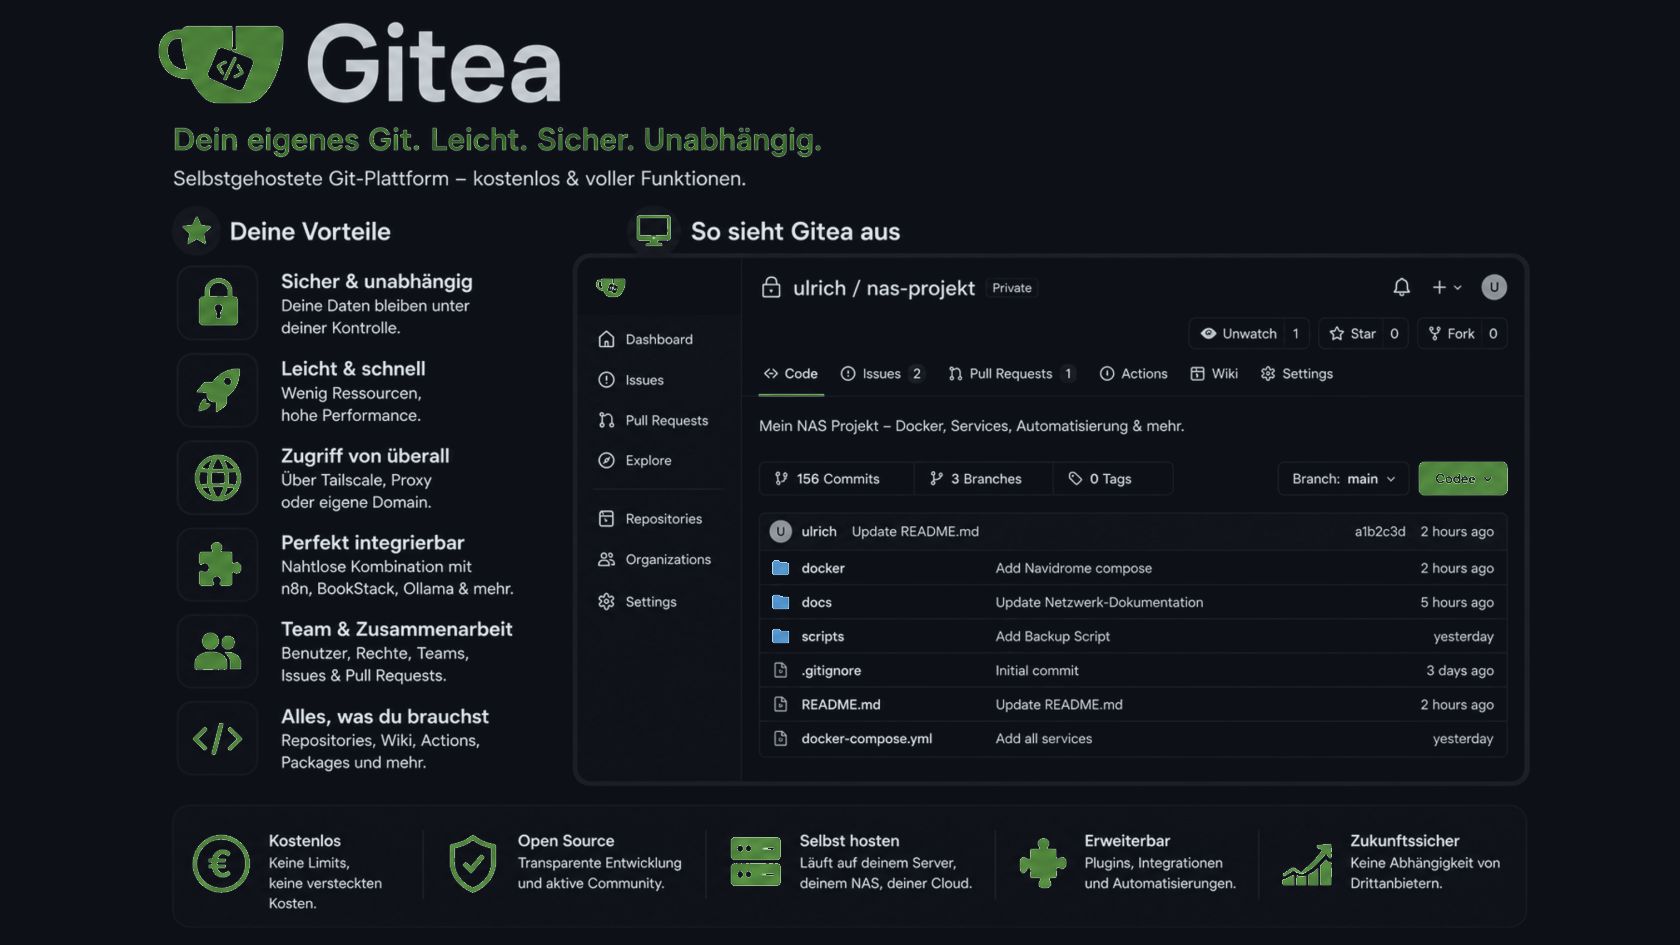This screenshot has width=1680, height=945.
Task: Fork the repository
Action: coord(1451,333)
